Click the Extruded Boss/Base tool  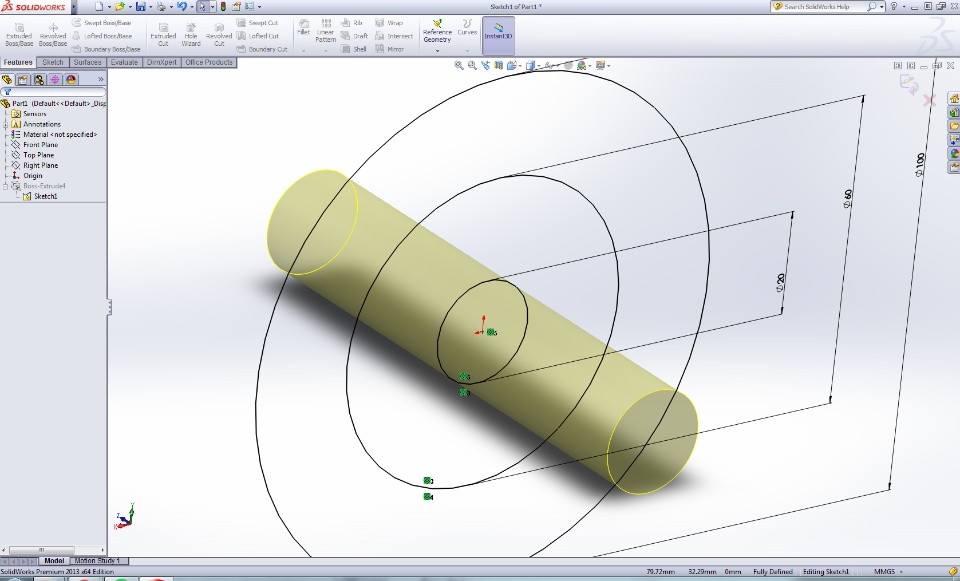19,35
